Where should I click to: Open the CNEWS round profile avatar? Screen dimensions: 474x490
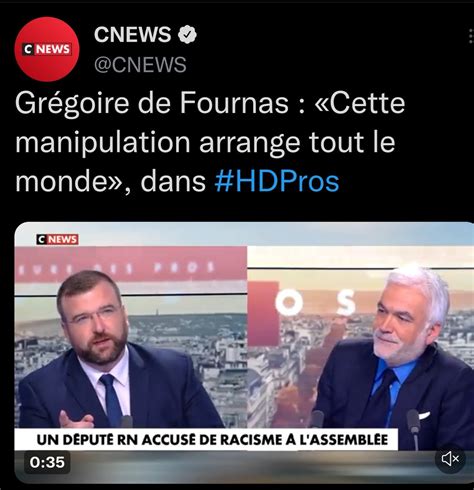47,49
